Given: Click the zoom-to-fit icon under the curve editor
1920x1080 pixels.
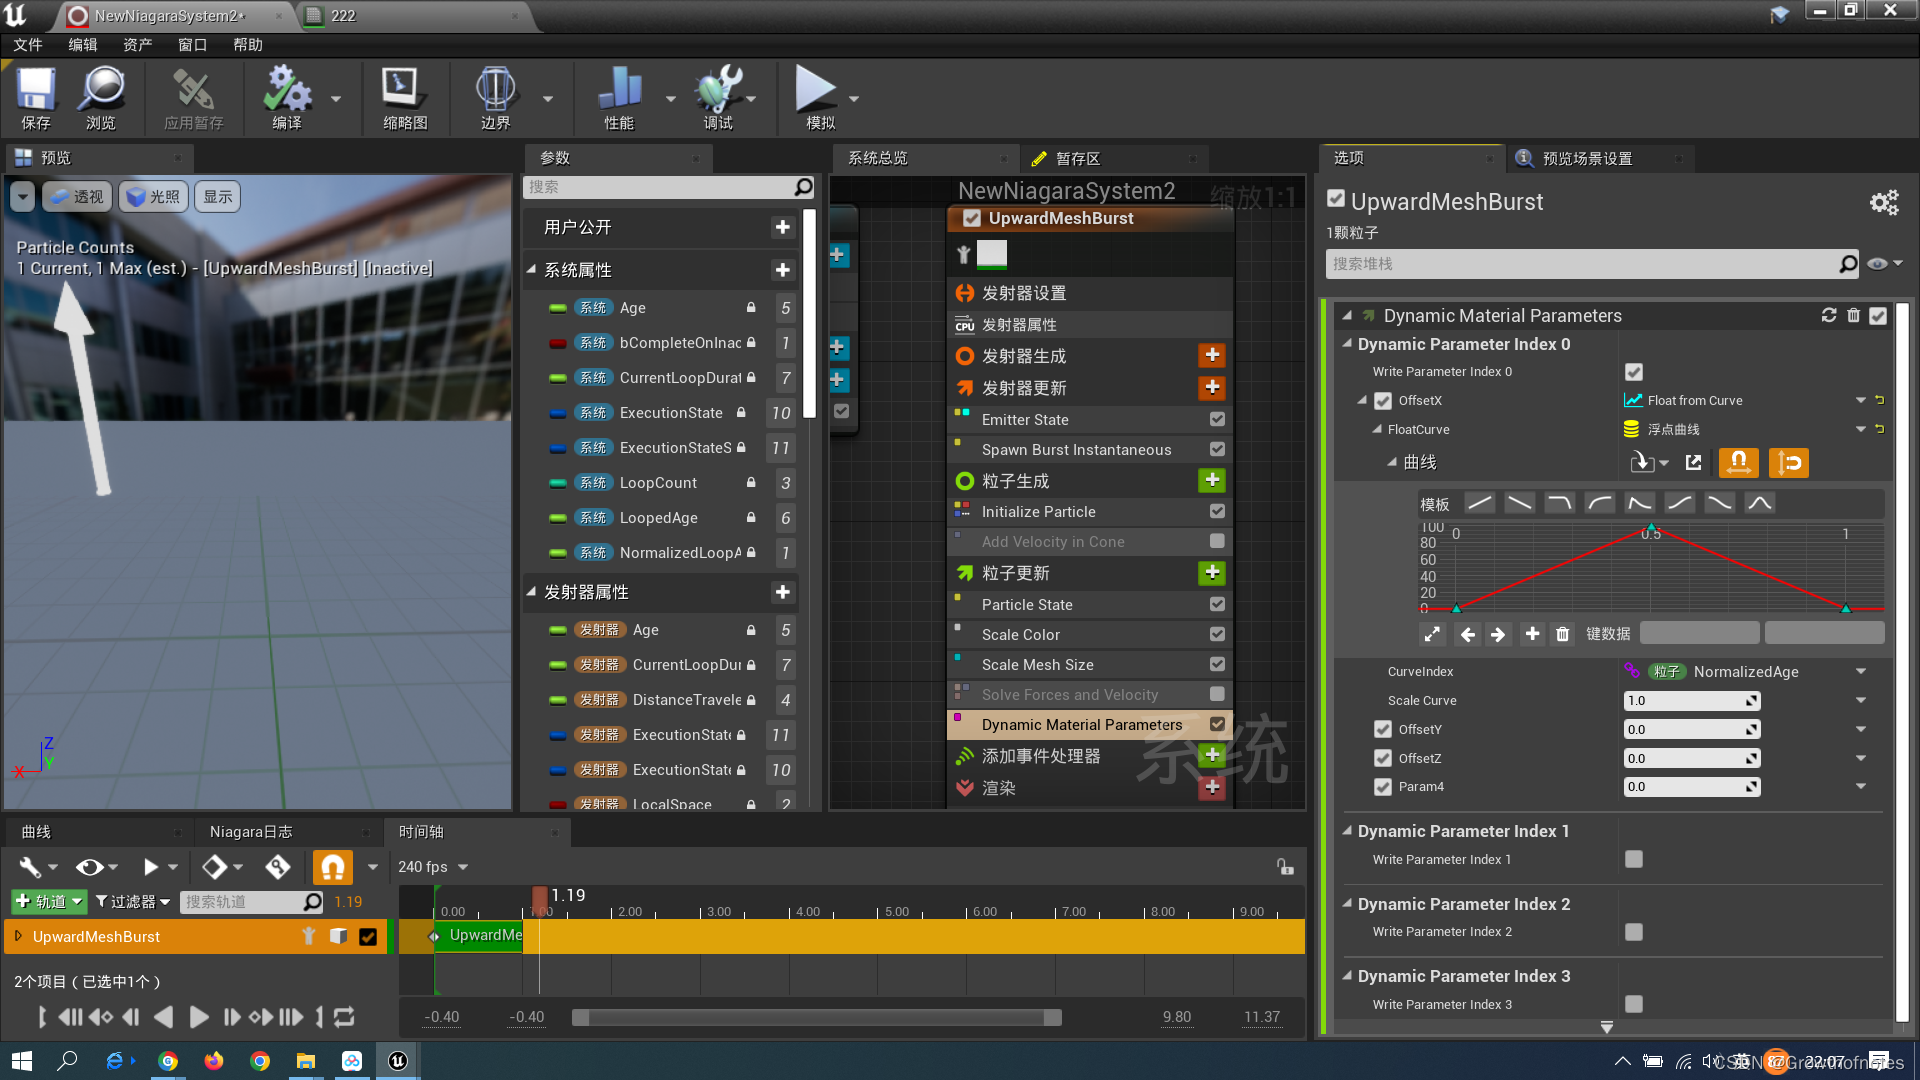Looking at the screenshot, I should [x=1432, y=633].
